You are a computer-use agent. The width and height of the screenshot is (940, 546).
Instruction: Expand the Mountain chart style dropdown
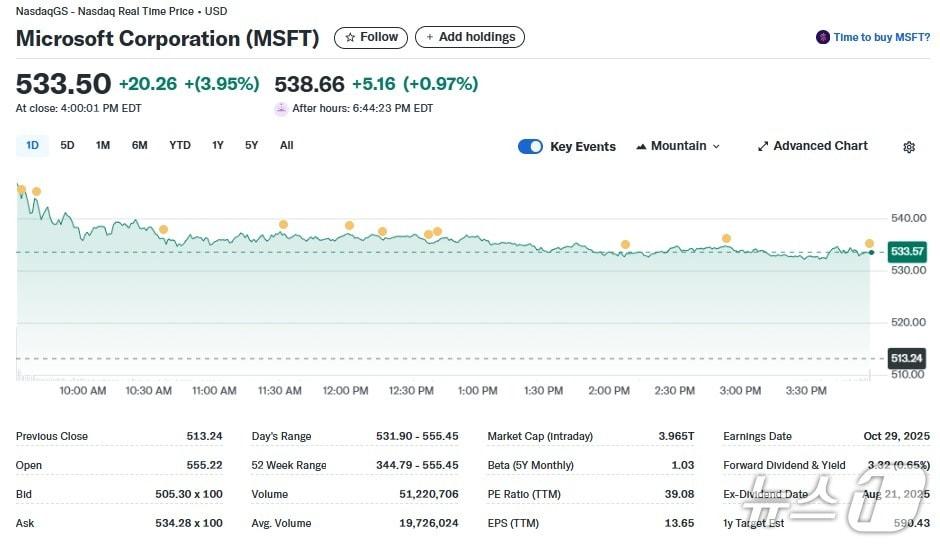[x=678, y=146]
